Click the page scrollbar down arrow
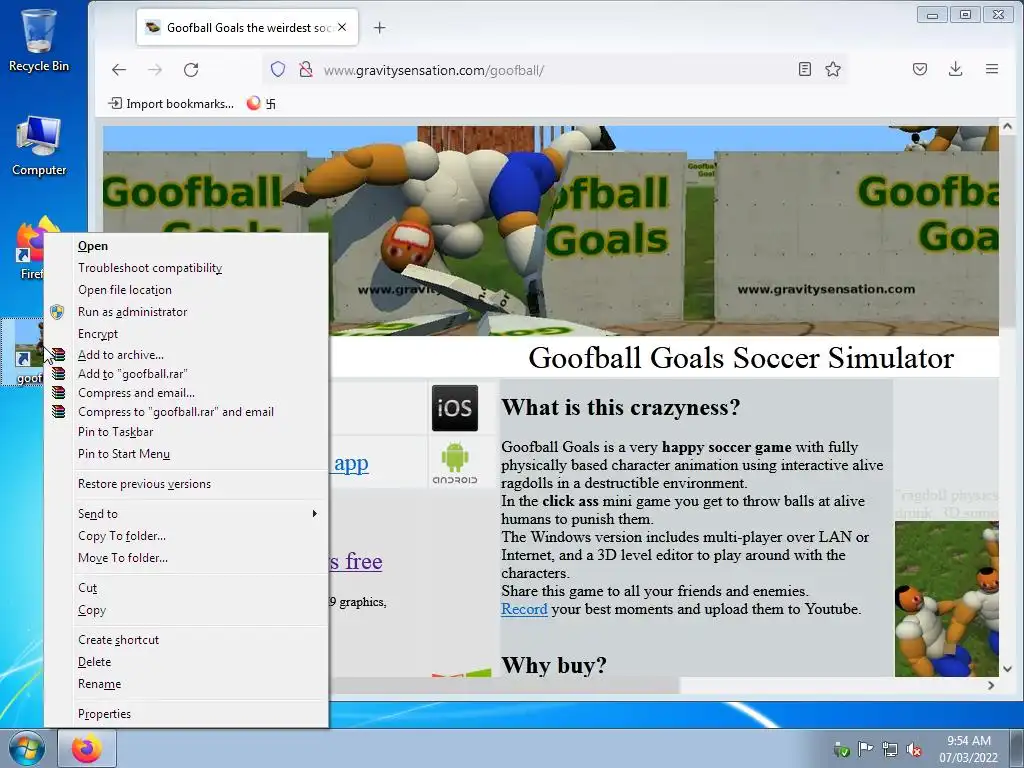 pyautogui.click(x=1007, y=669)
